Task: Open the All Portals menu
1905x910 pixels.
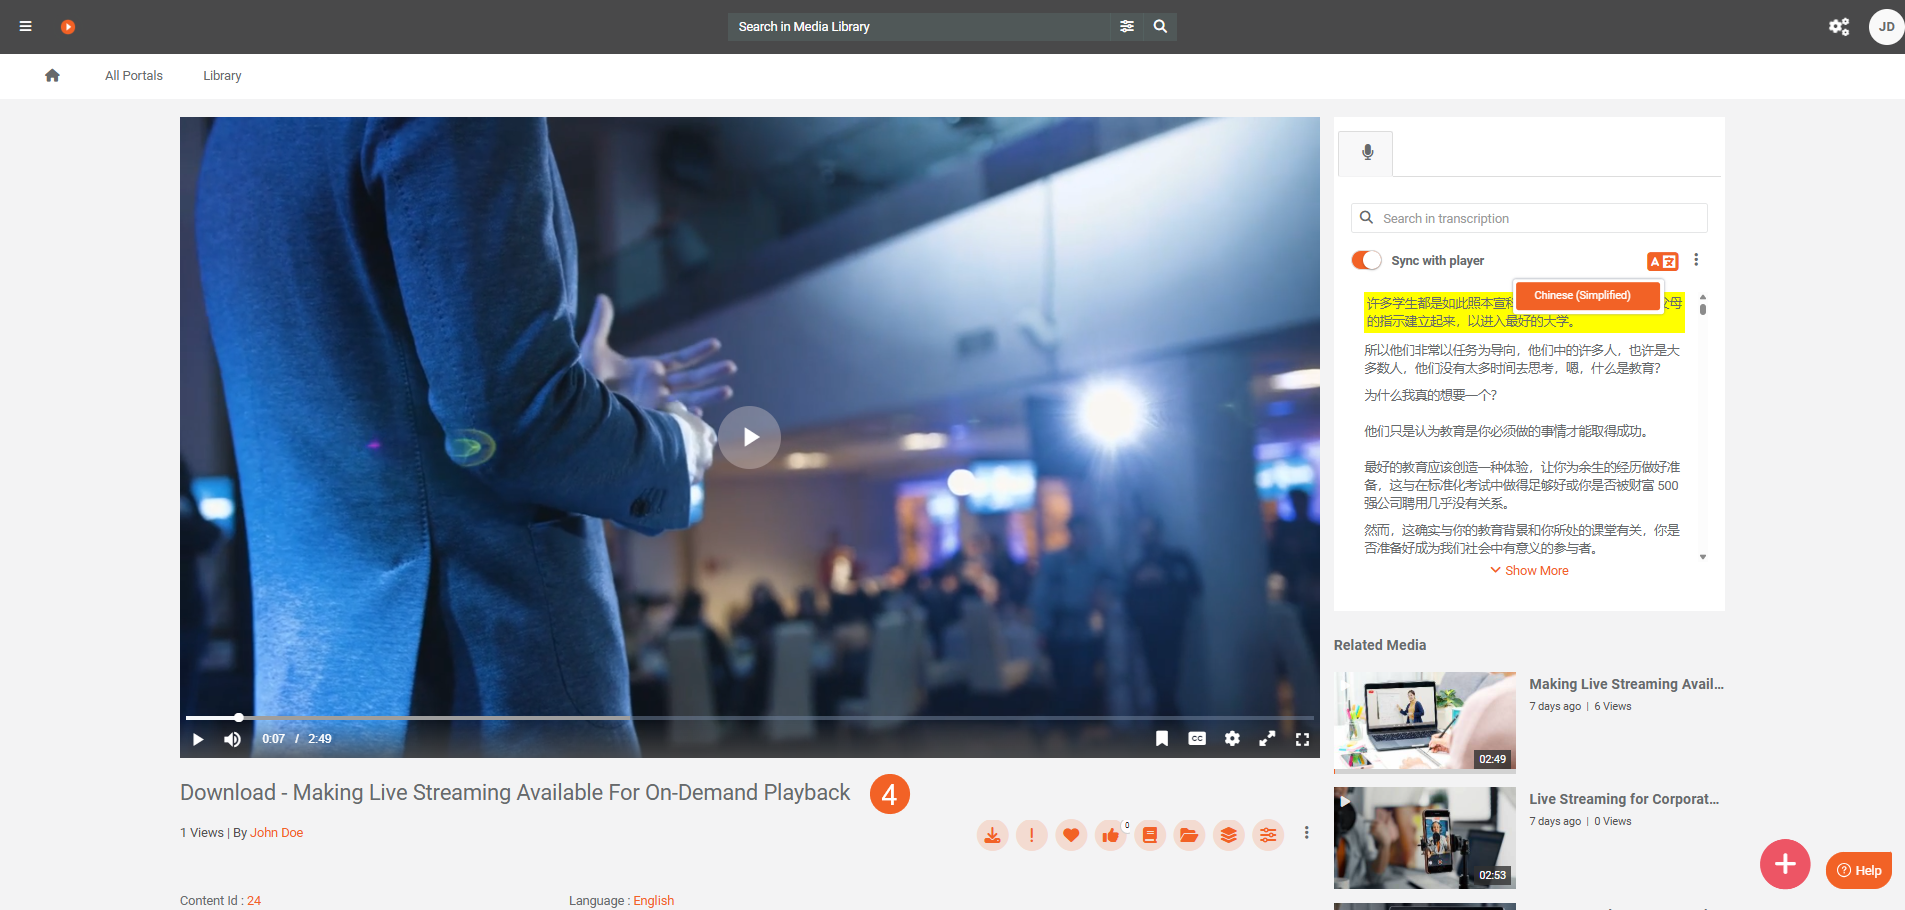Action: [134, 76]
